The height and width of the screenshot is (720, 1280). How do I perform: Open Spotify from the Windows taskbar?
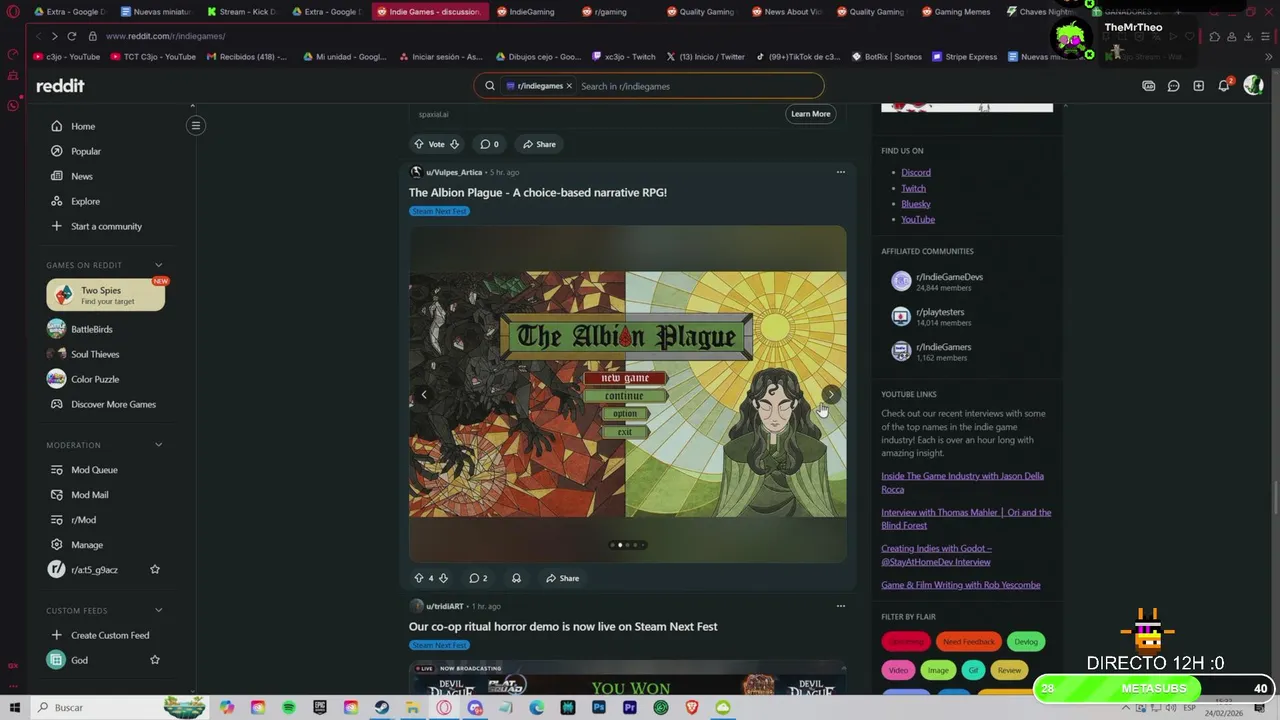[288, 707]
